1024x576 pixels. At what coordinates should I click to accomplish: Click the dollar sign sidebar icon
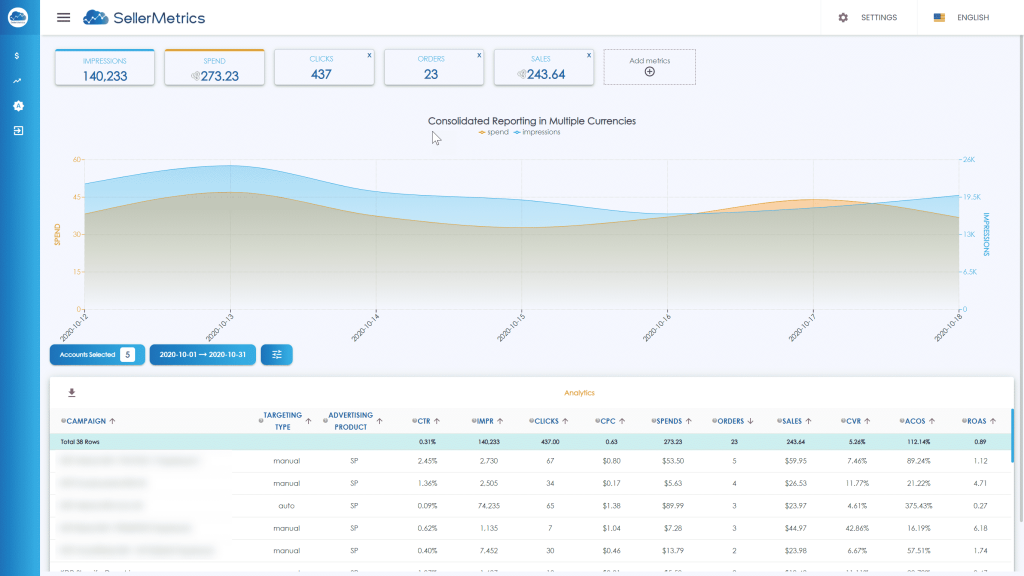[x=17, y=56]
